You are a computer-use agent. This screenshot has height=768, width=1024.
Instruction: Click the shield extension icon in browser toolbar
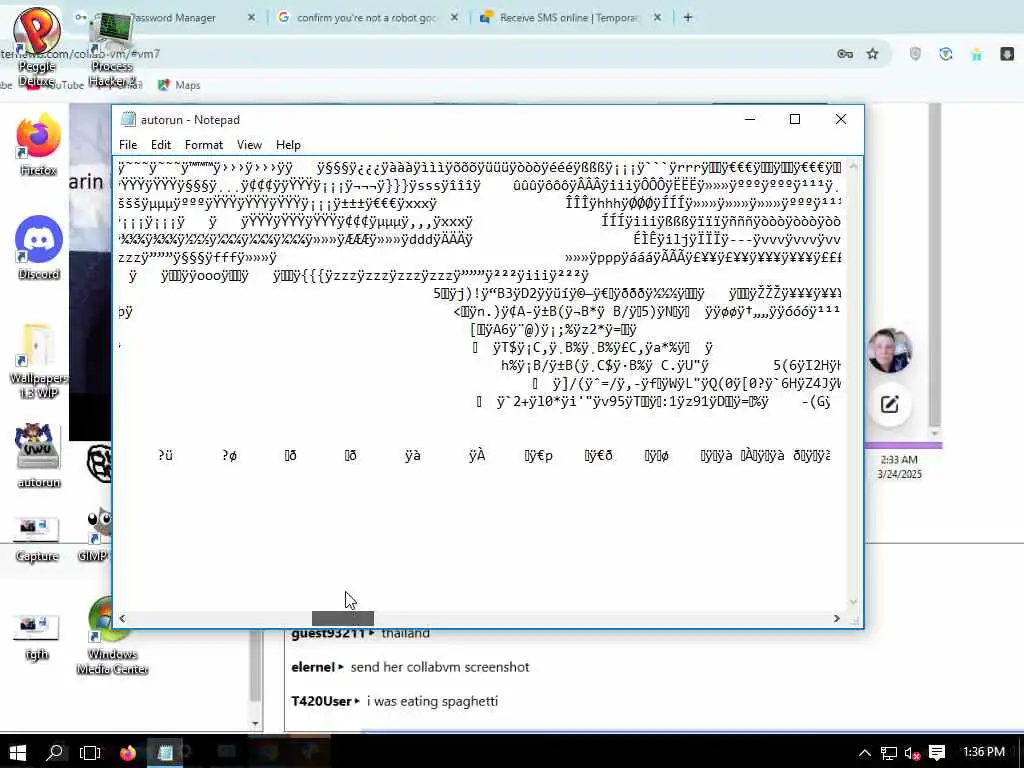(x=916, y=54)
